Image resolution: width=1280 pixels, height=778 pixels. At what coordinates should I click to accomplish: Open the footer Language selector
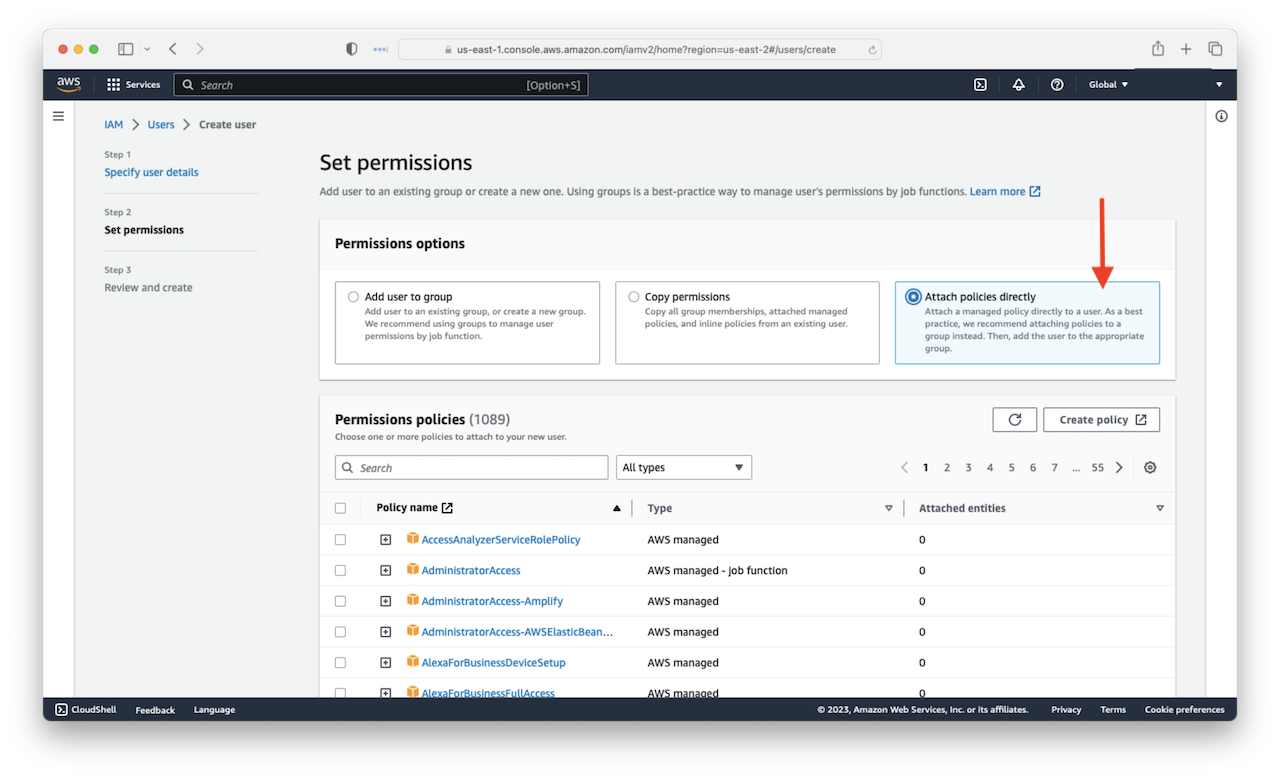pos(214,710)
